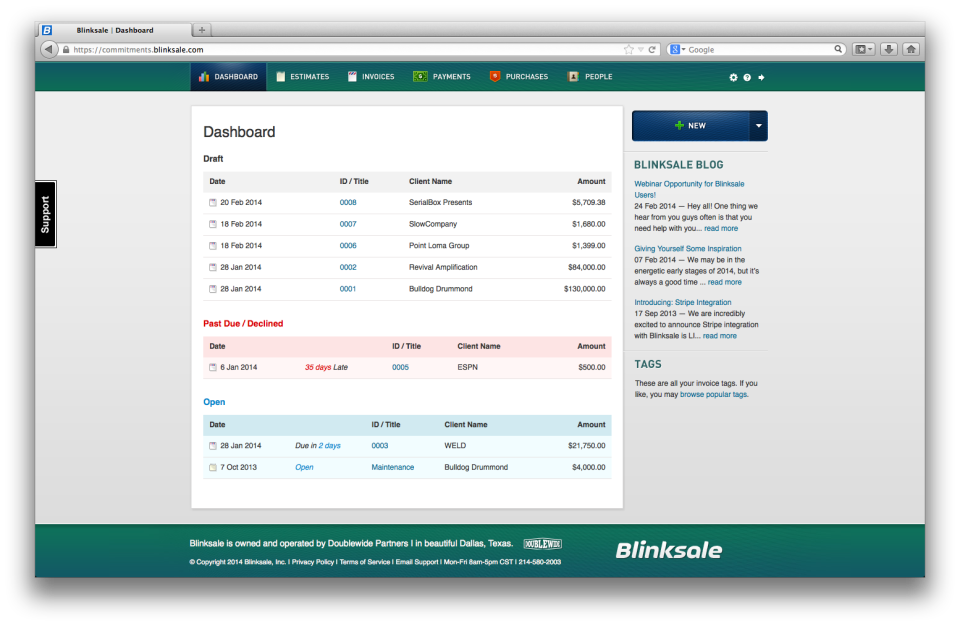Click the Doublewide logo badge in footer

tap(542, 544)
